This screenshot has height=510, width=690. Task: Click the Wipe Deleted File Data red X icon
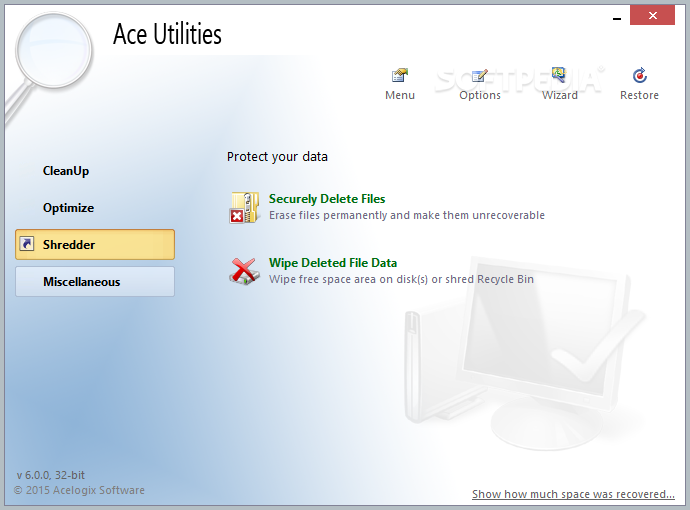point(244,271)
